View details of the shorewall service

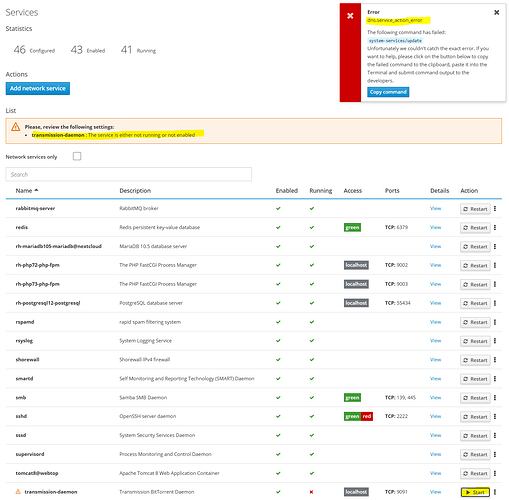(435, 360)
